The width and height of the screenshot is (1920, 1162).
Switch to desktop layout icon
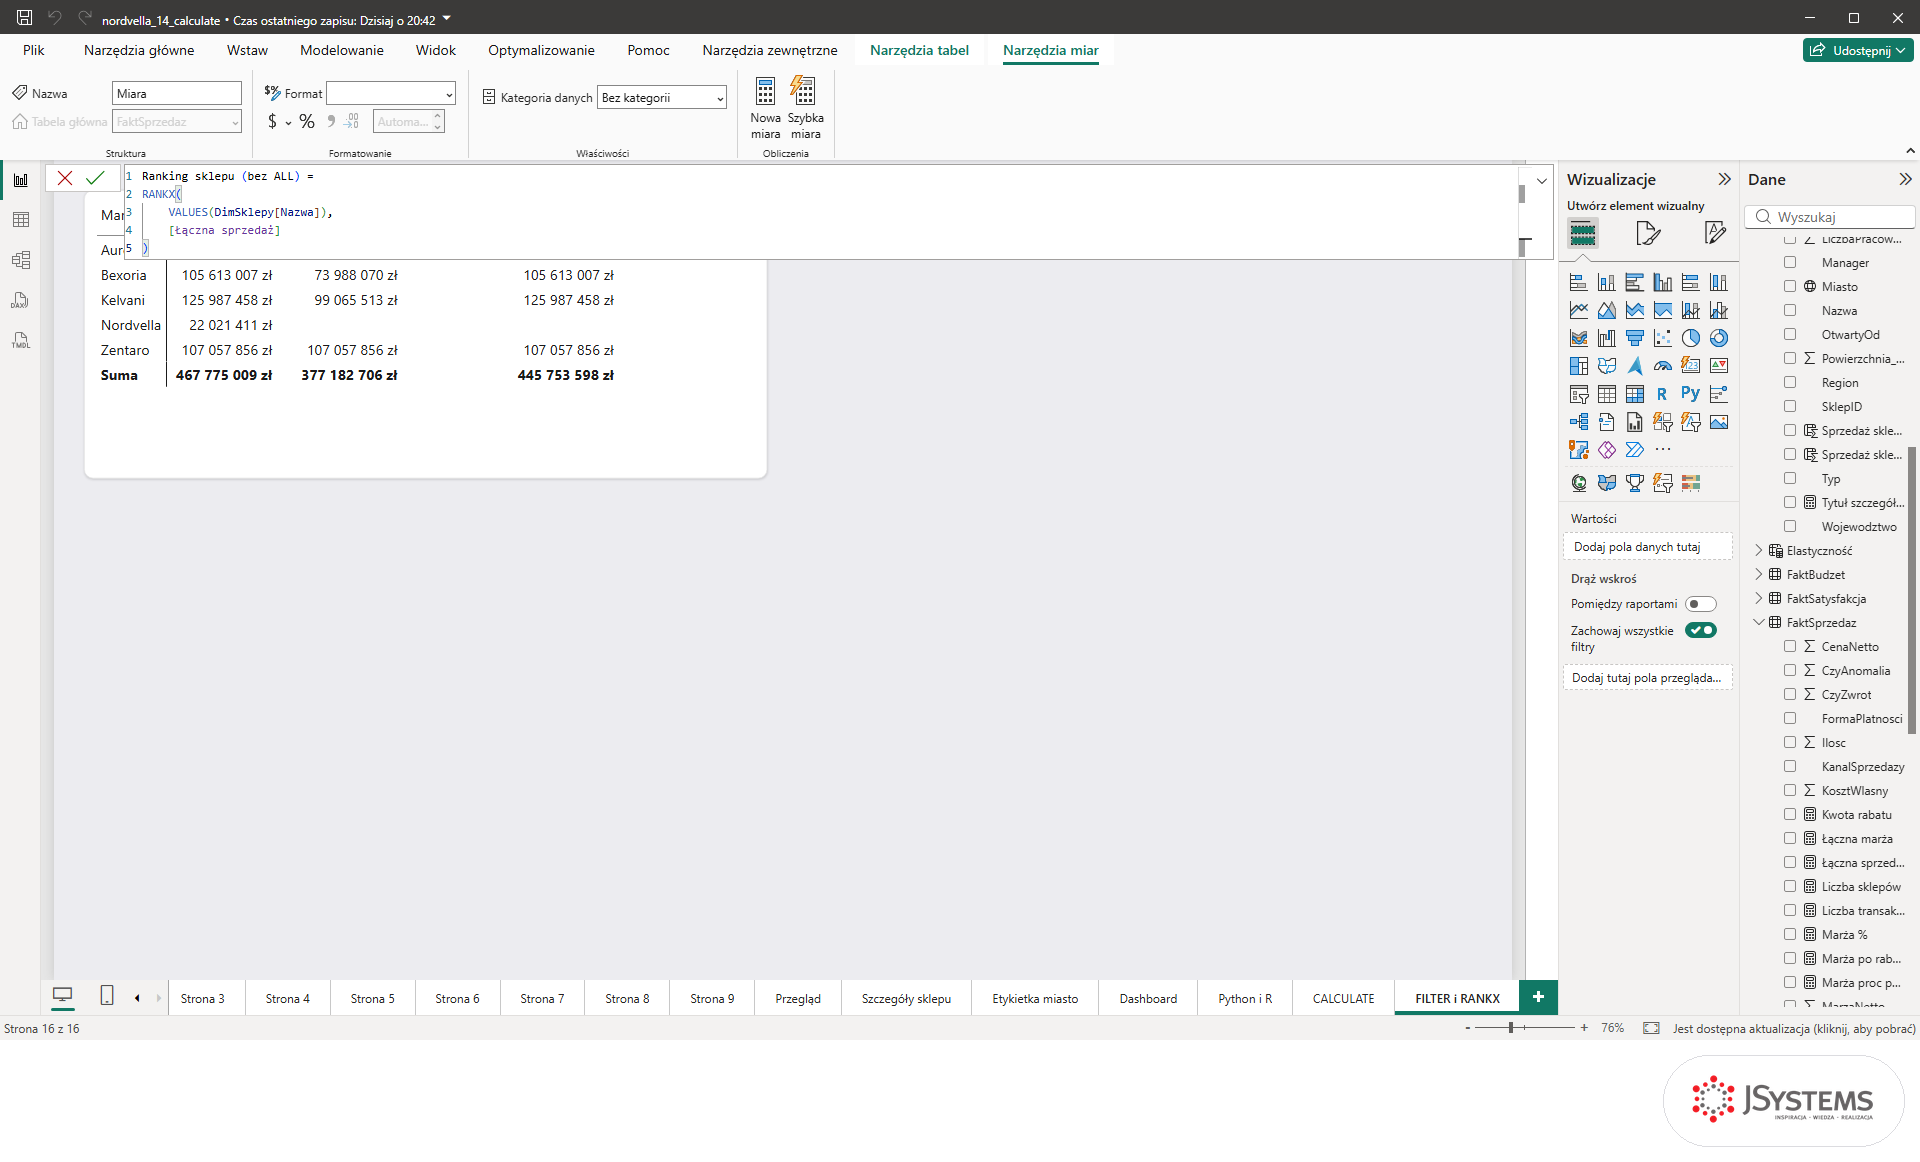[62, 996]
